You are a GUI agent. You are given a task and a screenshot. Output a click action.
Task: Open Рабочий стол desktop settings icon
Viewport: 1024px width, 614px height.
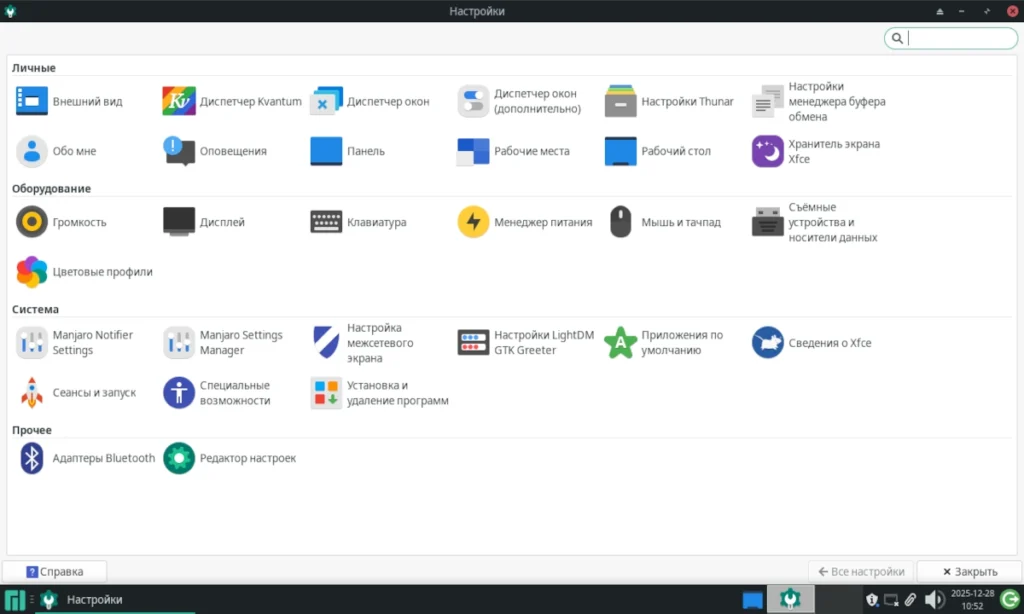(620, 151)
